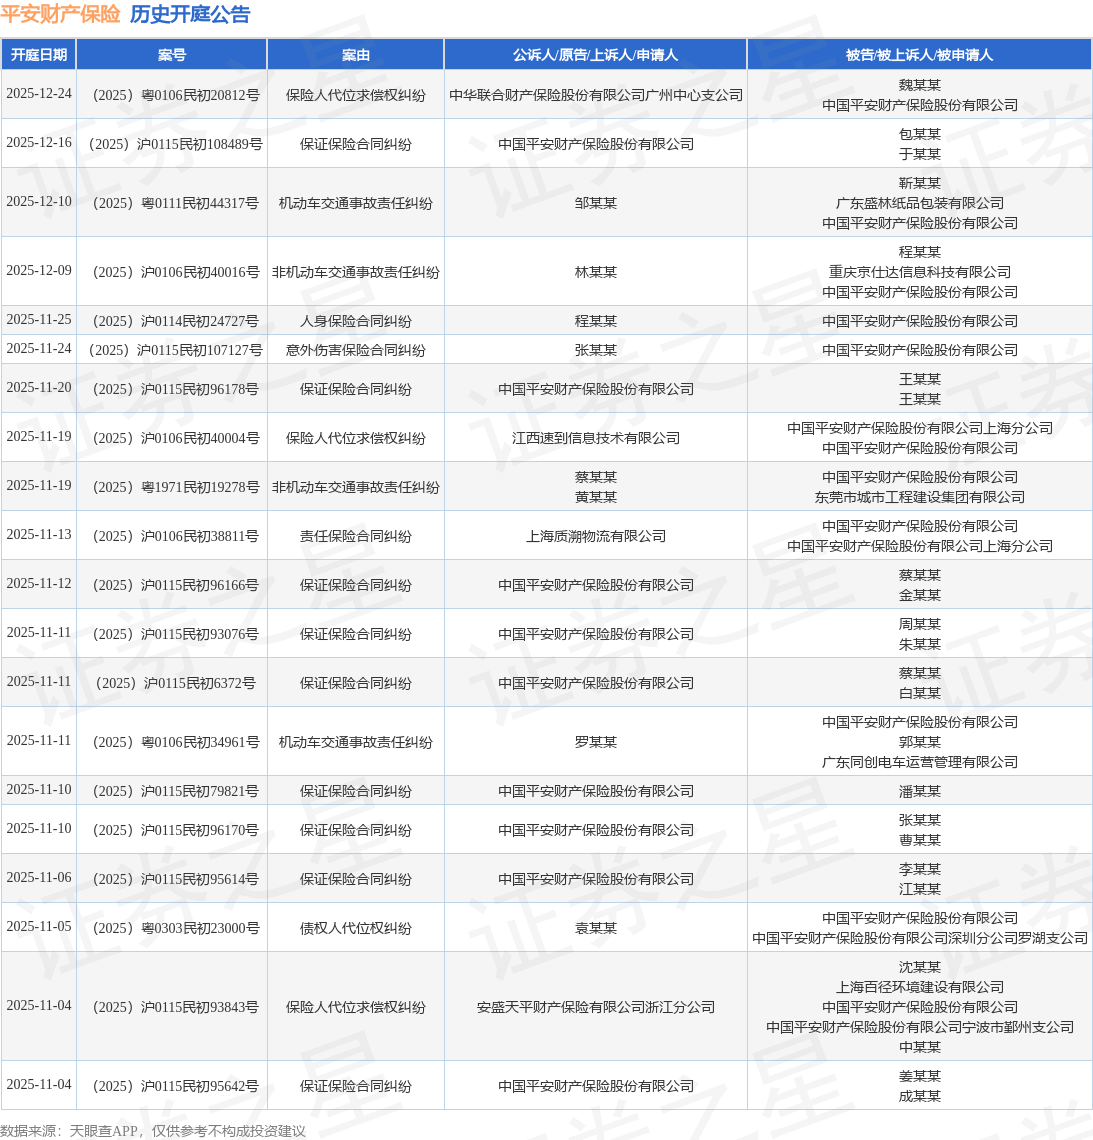
Task: Click plaintiff 林某某
Action: pyautogui.click(x=596, y=272)
